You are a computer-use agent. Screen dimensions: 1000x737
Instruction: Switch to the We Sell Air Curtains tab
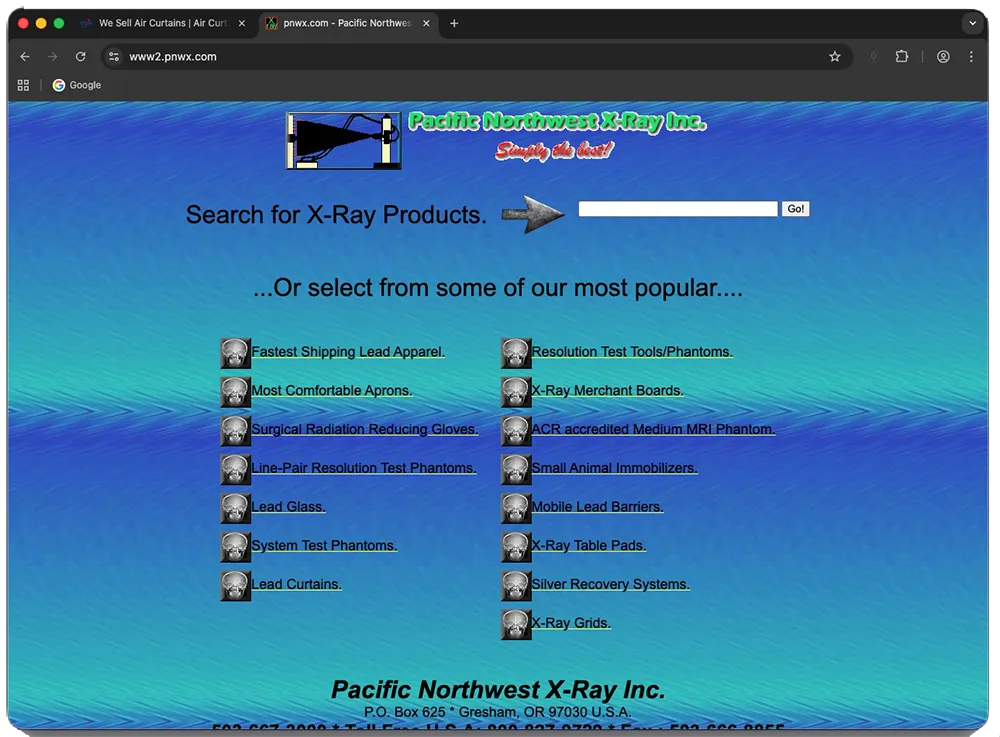(x=160, y=23)
